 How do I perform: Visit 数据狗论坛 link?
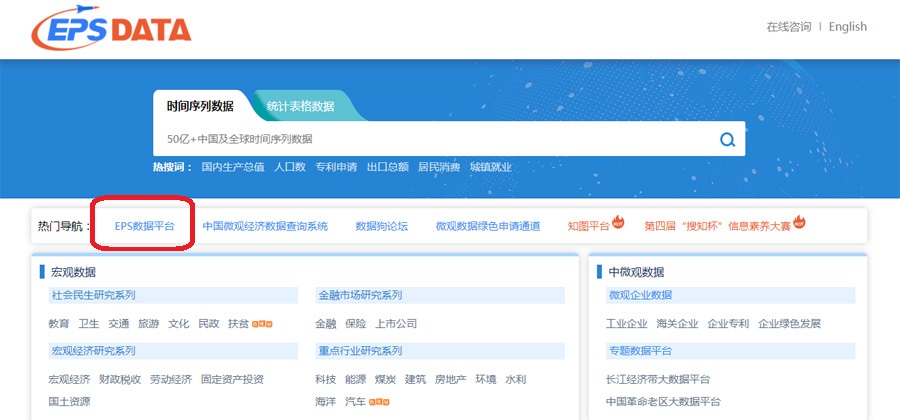point(382,226)
